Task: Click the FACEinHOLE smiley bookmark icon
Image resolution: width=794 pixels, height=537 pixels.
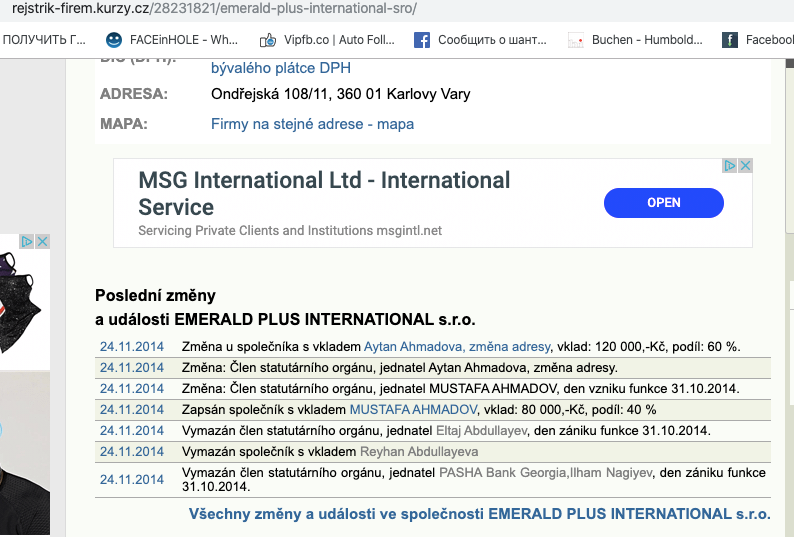Action: [115, 40]
